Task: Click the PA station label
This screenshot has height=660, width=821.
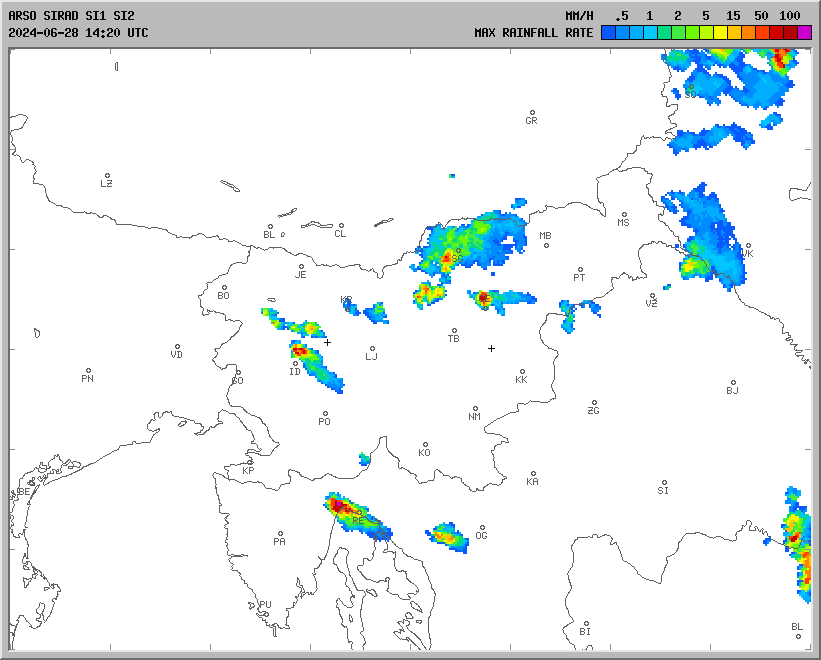Action: click(280, 542)
